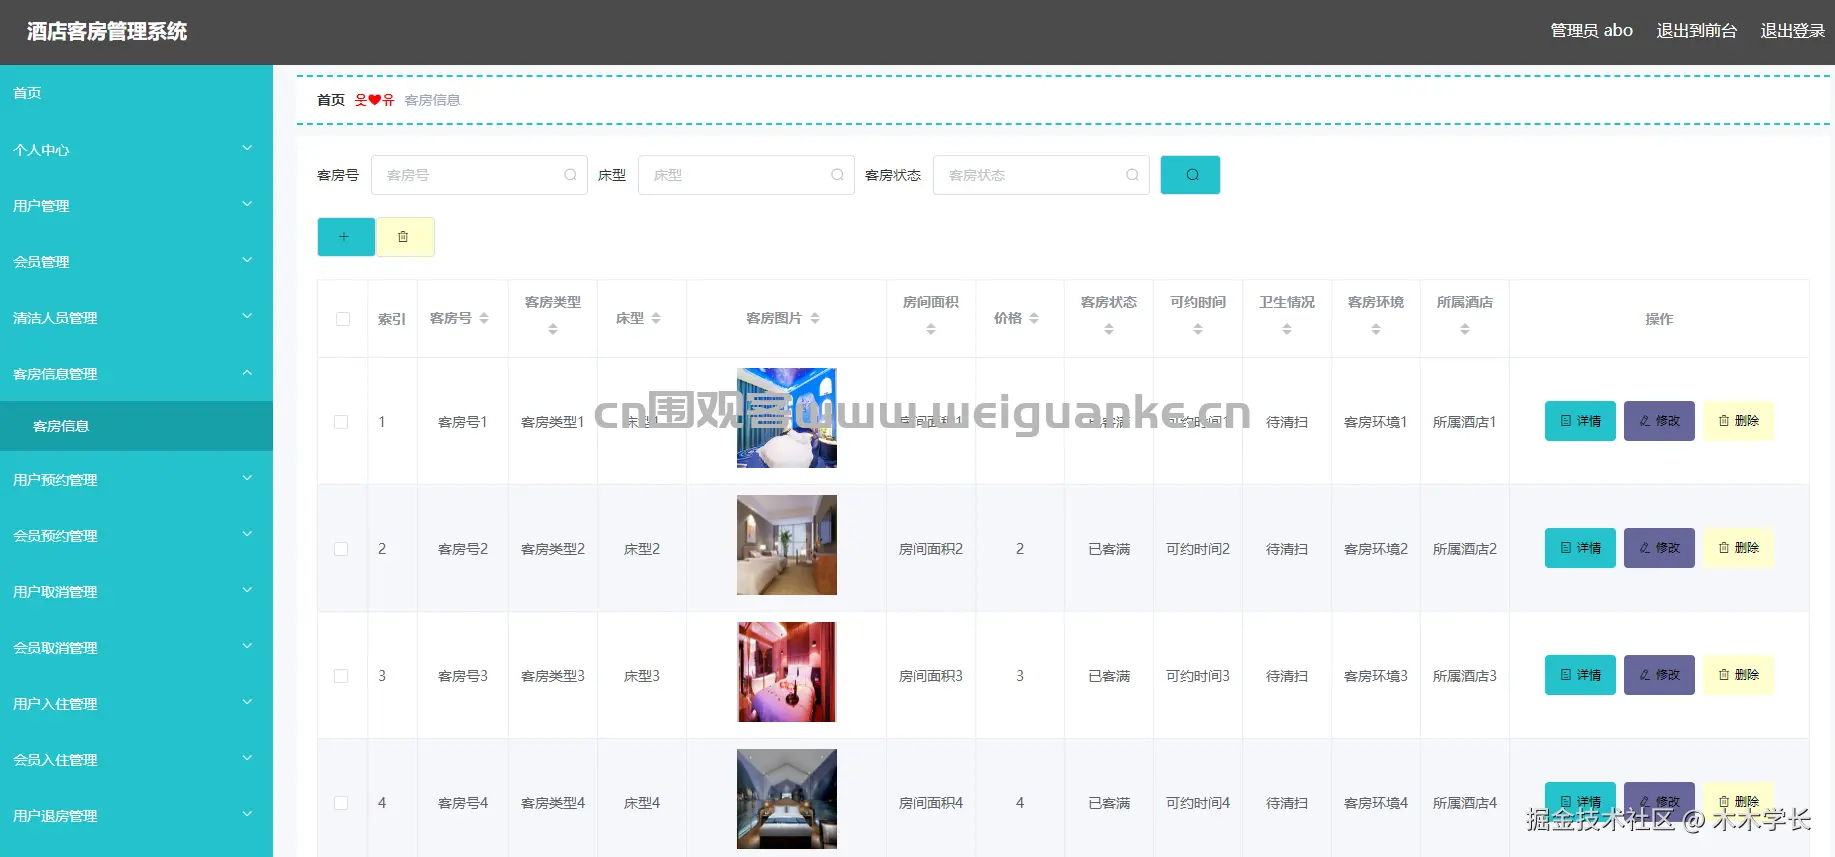The width and height of the screenshot is (1835, 857).
Task: Click the teal search magnifier button
Action: (1190, 175)
